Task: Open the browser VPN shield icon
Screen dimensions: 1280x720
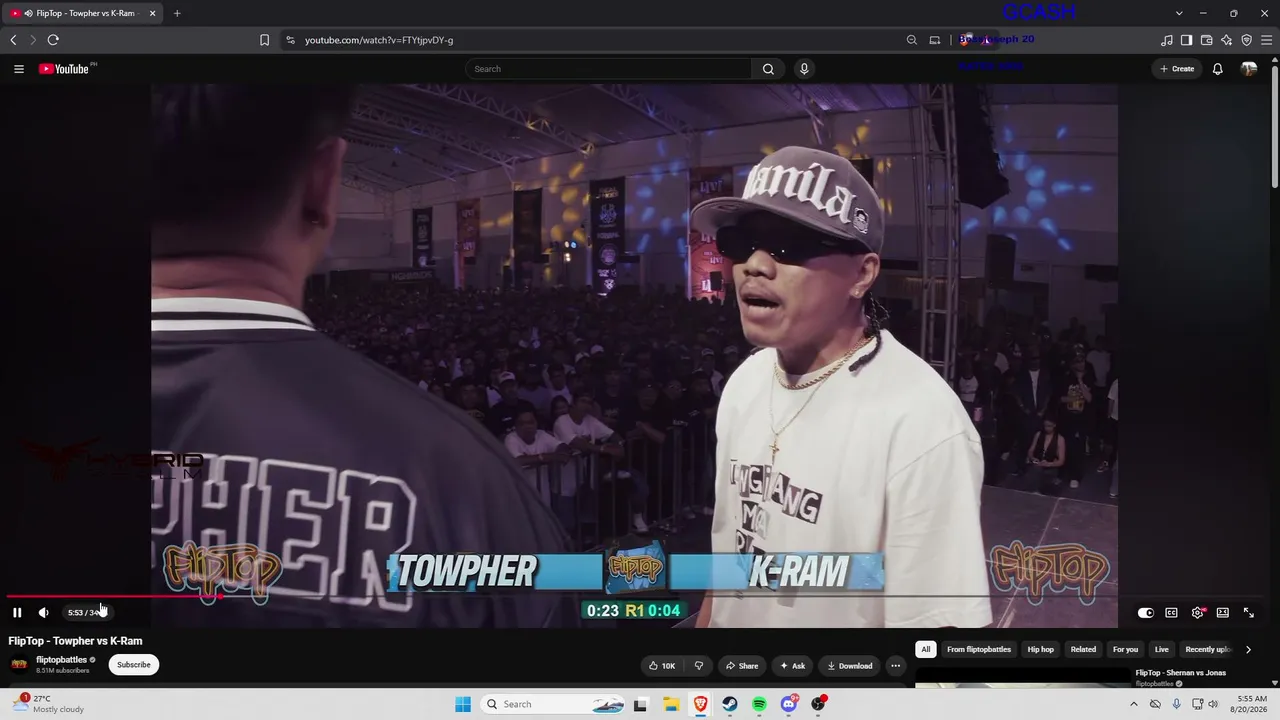Action: point(1246,40)
